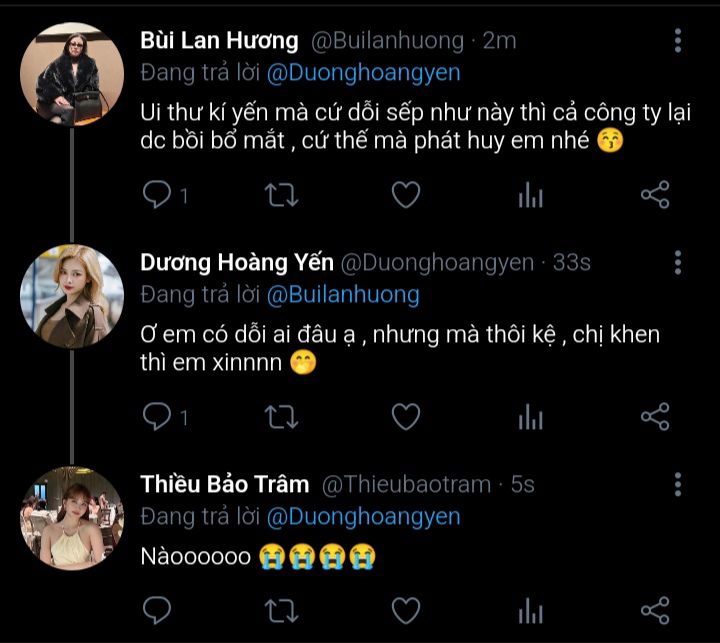Open Bùi Lan Hương's profile picture

click(72, 73)
